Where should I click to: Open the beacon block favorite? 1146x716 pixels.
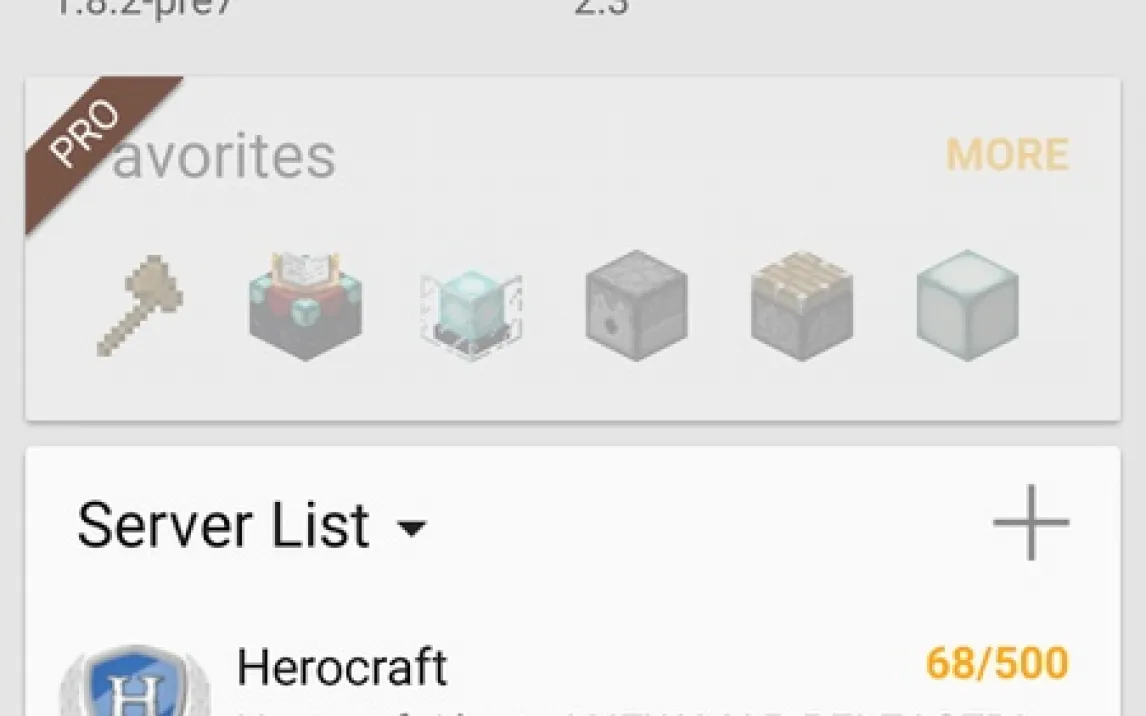tap(471, 313)
